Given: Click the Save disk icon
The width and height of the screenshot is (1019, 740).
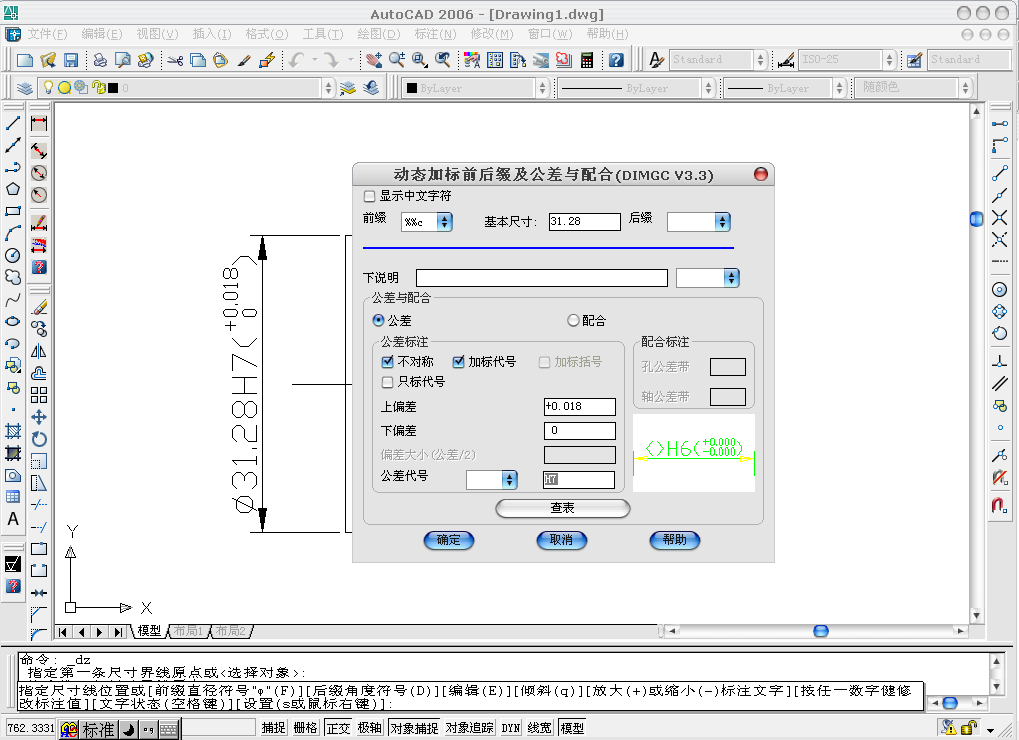Looking at the screenshot, I should click(71, 60).
